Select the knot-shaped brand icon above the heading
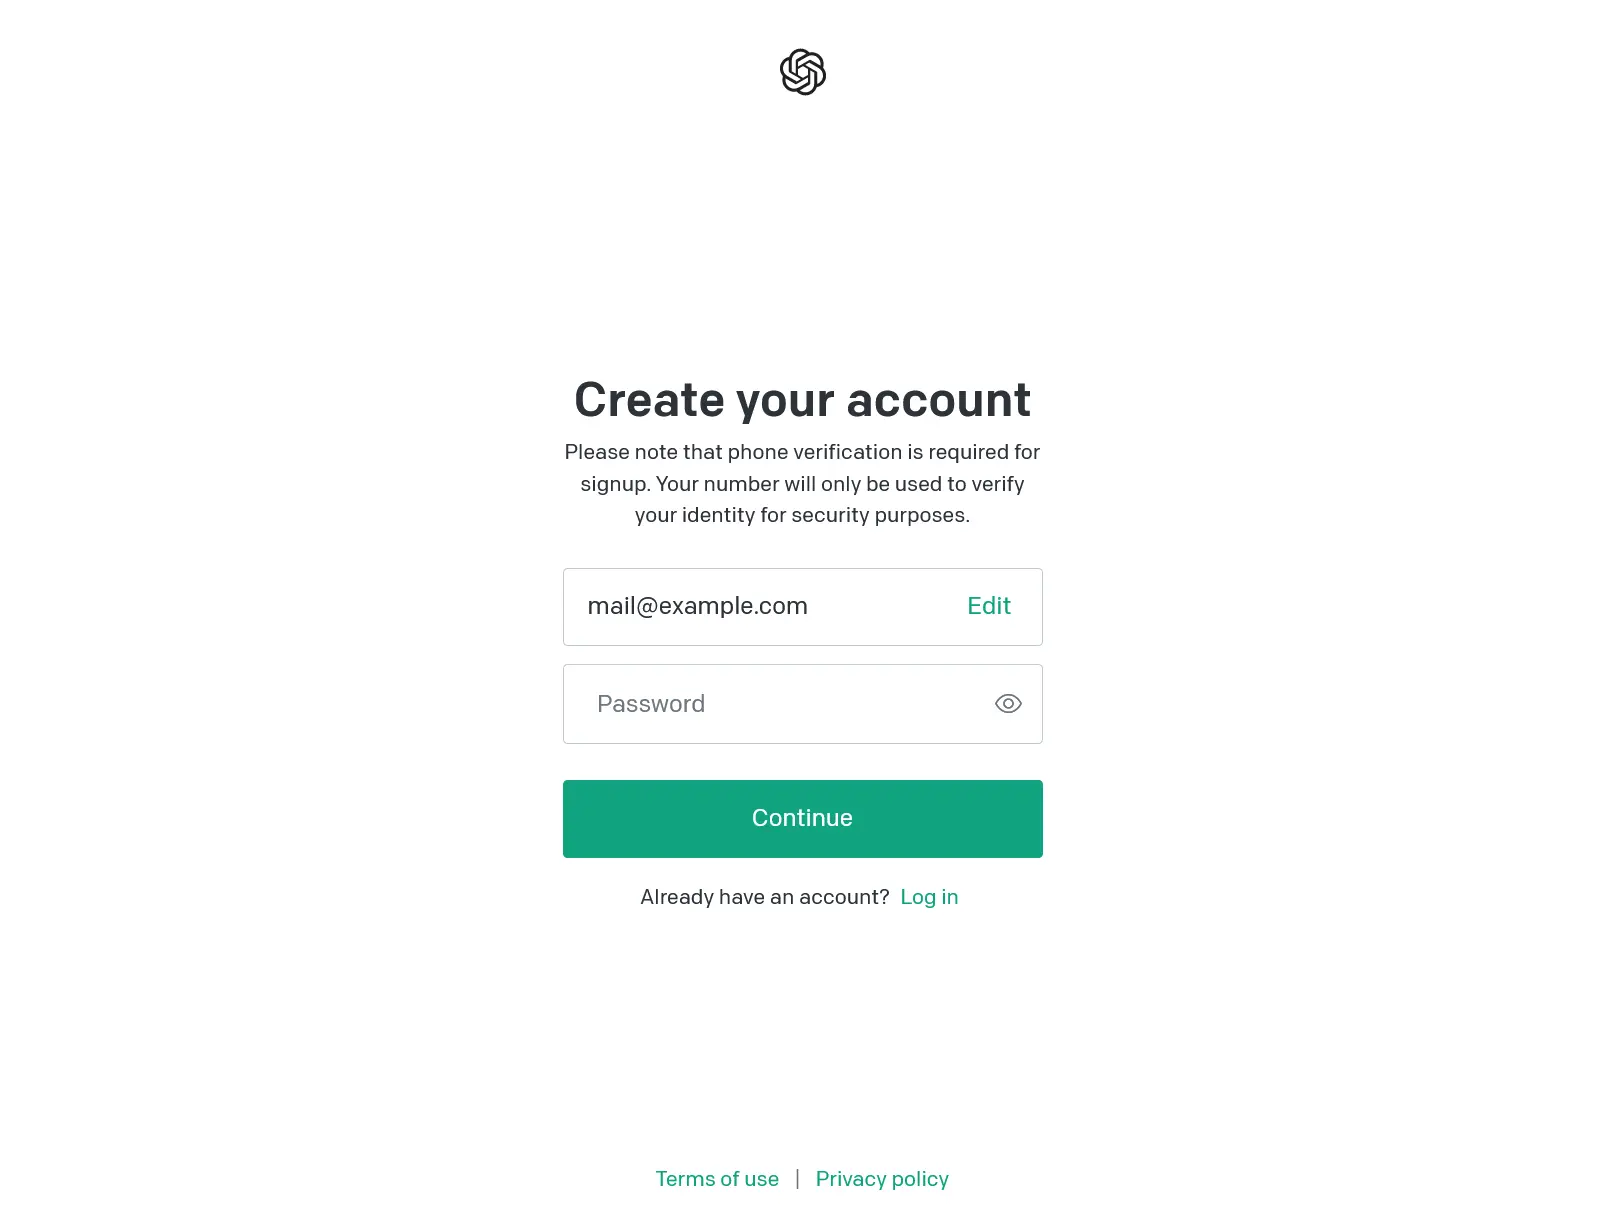Screen dimensions: 1605x1231 pos(802,72)
